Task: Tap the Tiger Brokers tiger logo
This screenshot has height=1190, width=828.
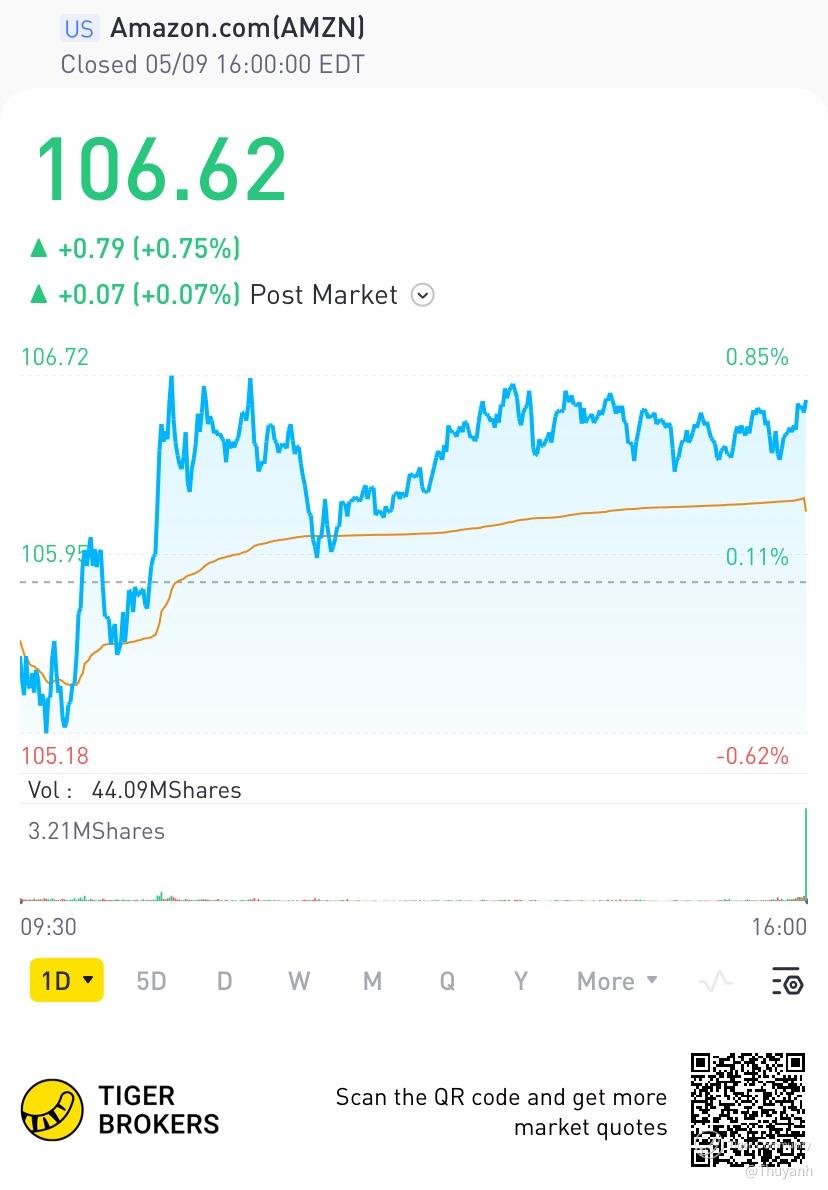Action: 53,1110
